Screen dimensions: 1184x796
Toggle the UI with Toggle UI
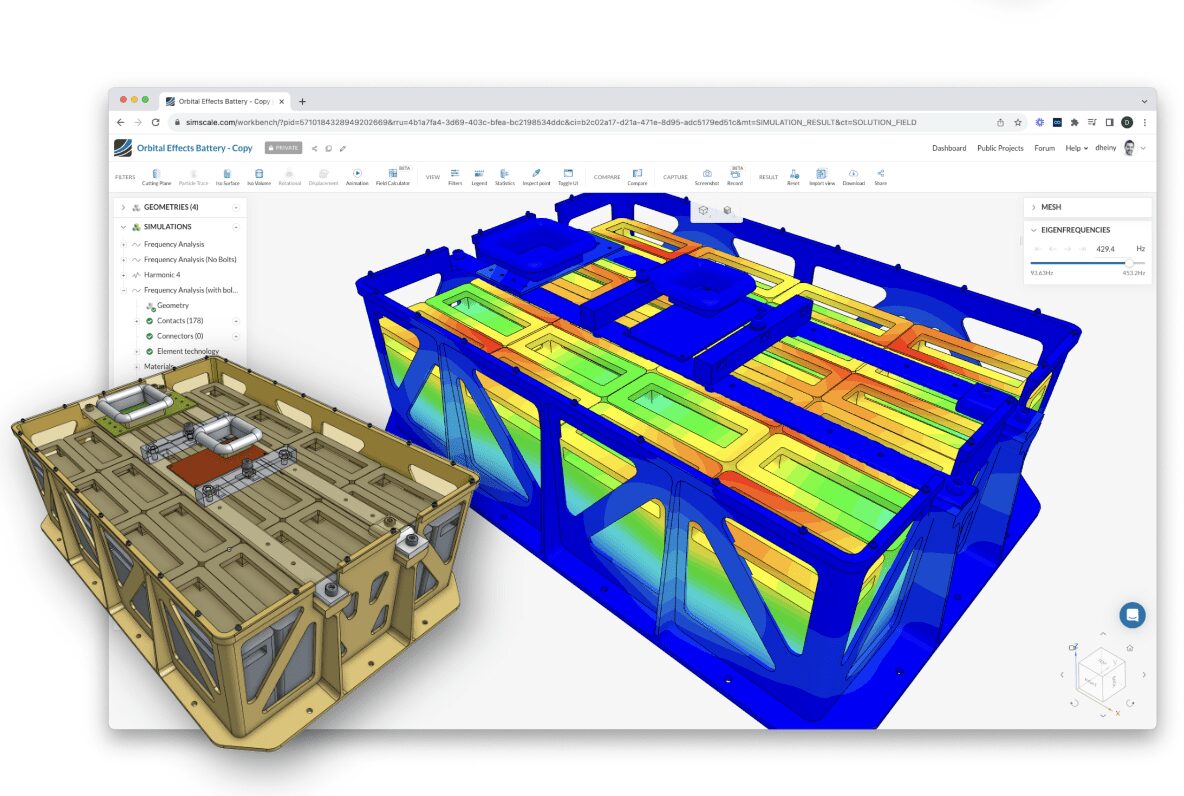568,175
